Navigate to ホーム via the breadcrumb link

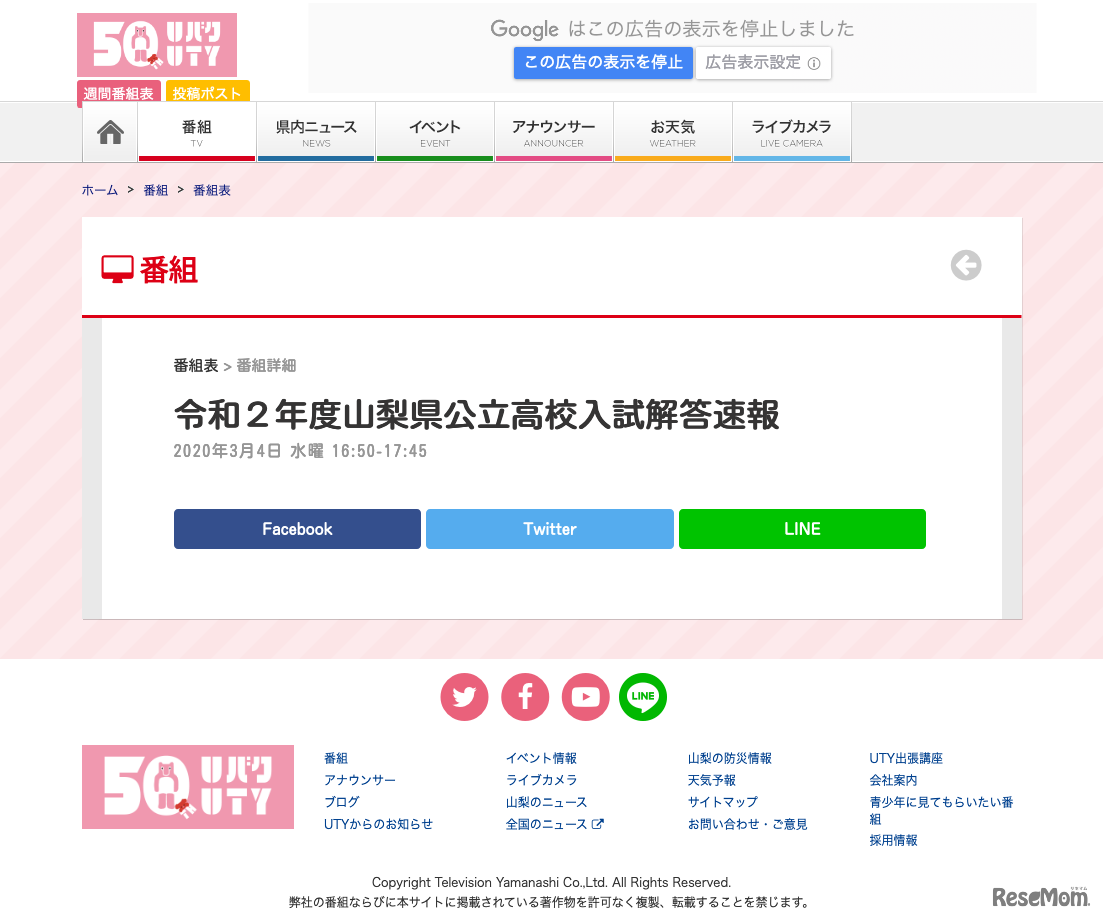(99, 190)
